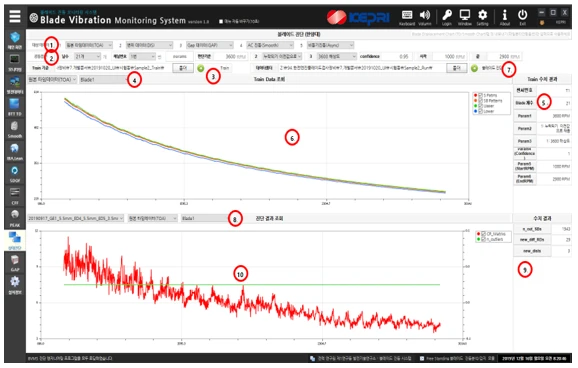Toggle the n_outliers checkbox in bottom legend
The image size is (578, 368).
483,239
